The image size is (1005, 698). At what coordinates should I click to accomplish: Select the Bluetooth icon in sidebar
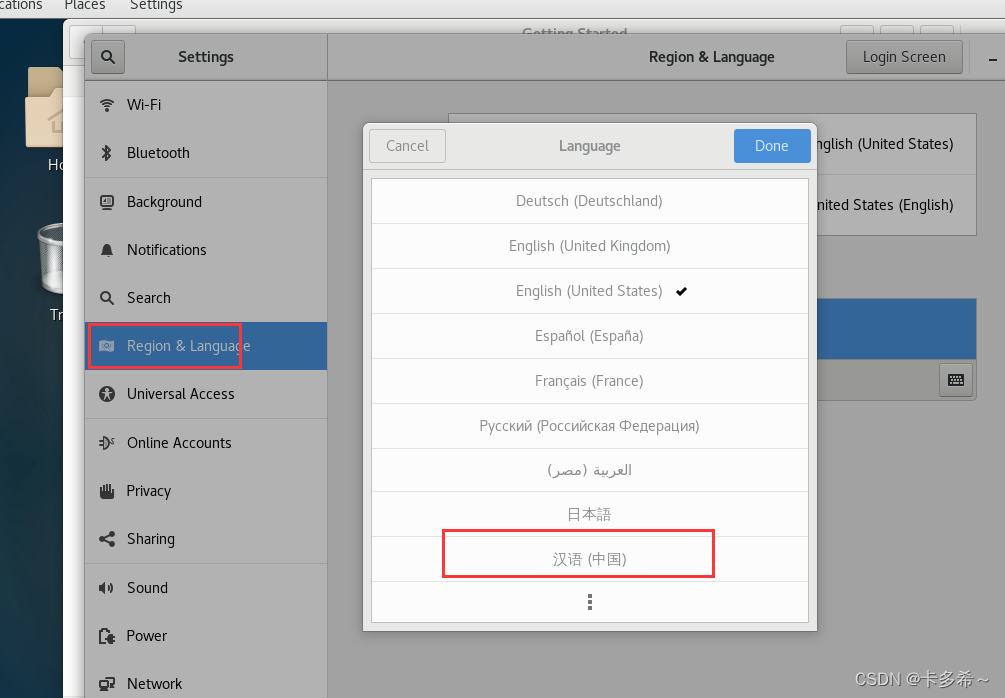107,153
